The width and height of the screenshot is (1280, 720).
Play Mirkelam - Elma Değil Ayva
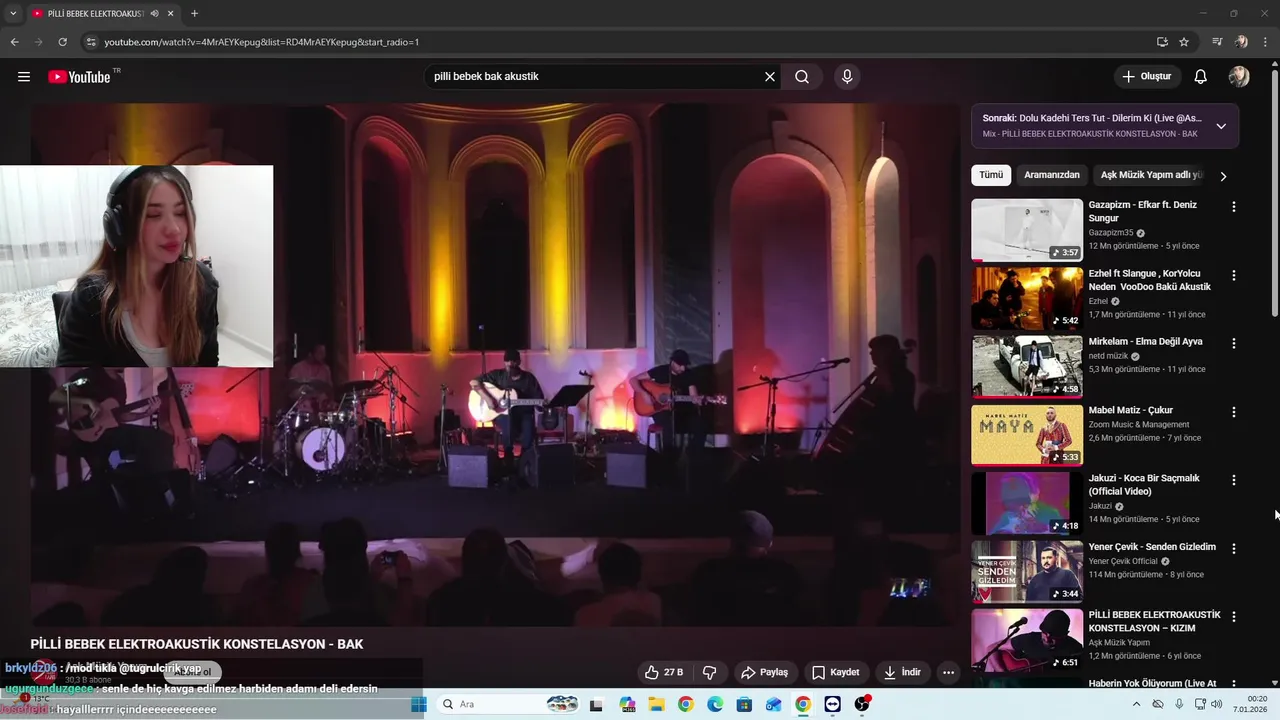click(x=1027, y=366)
